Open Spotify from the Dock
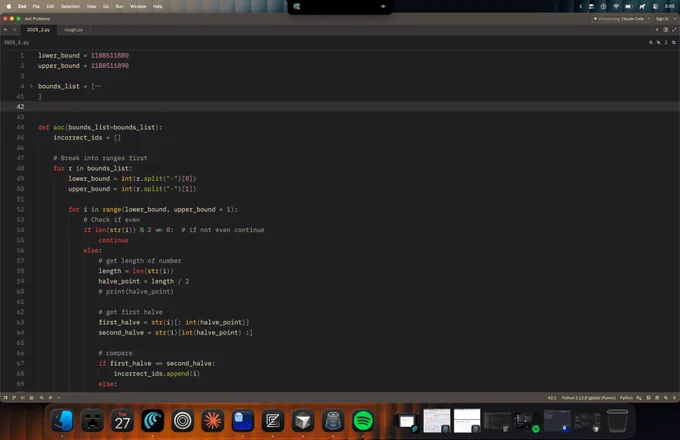The width and height of the screenshot is (680, 440). pyautogui.click(x=363, y=420)
